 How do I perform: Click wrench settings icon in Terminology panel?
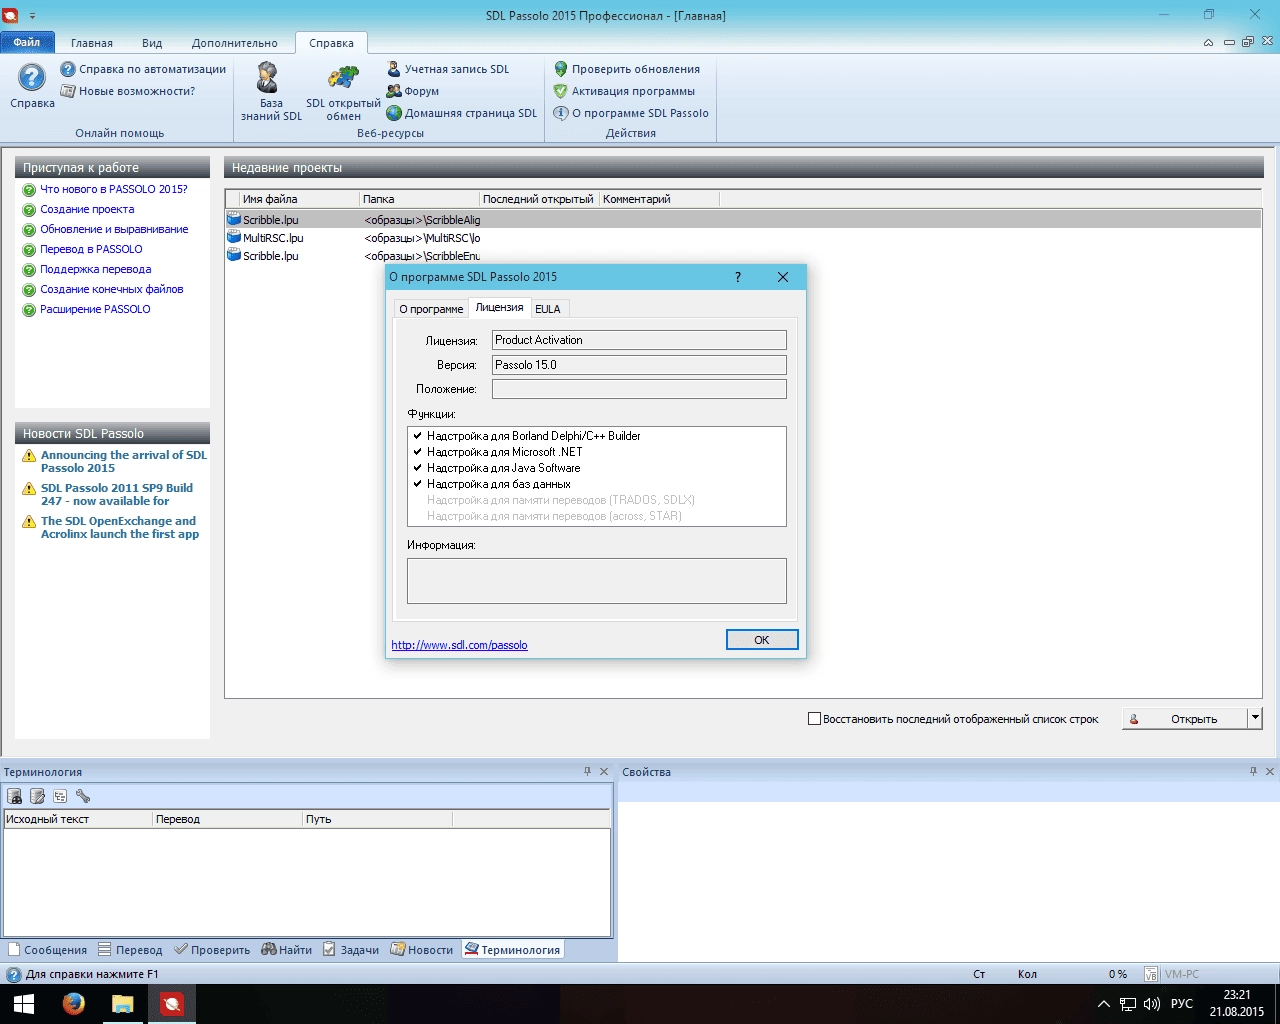point(83,796)
